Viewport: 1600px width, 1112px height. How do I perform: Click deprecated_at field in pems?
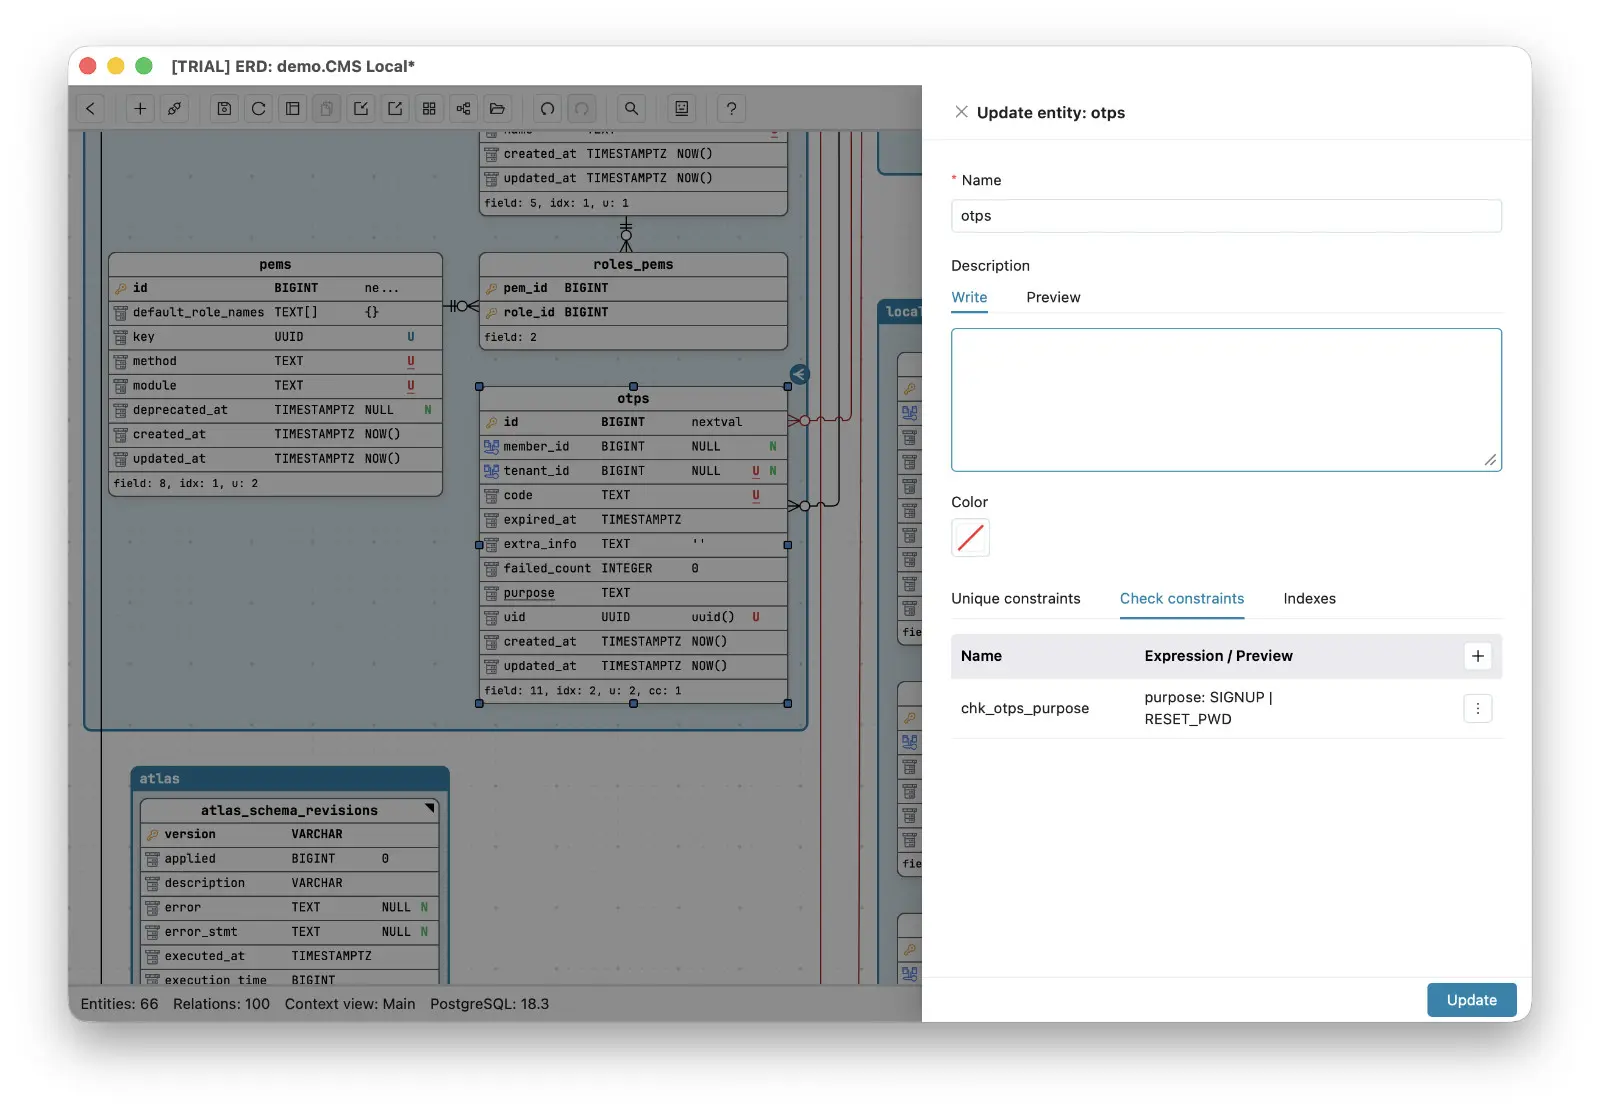click(x=275, y=410)
